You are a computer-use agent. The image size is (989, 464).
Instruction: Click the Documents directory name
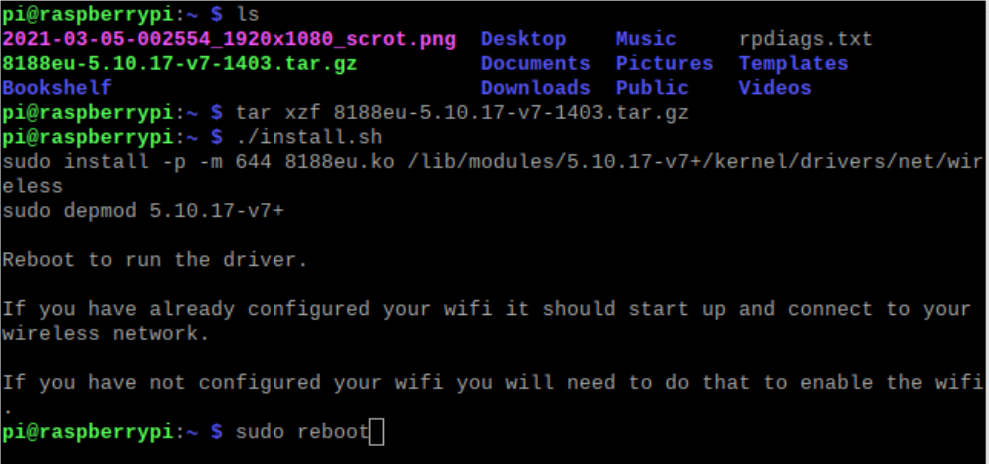click(535, 64)
